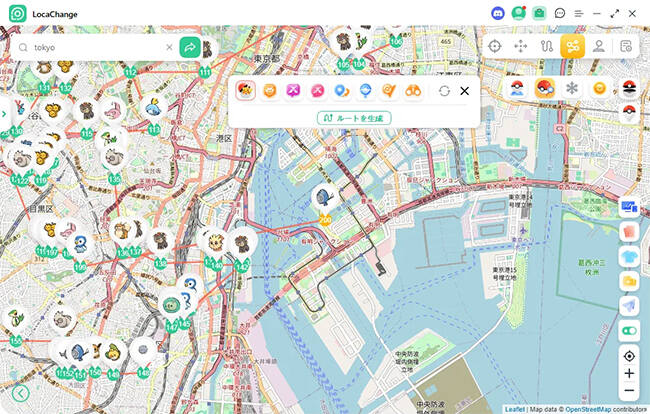
Task: Select the Two-spot route mode icon
Action: 547,46
